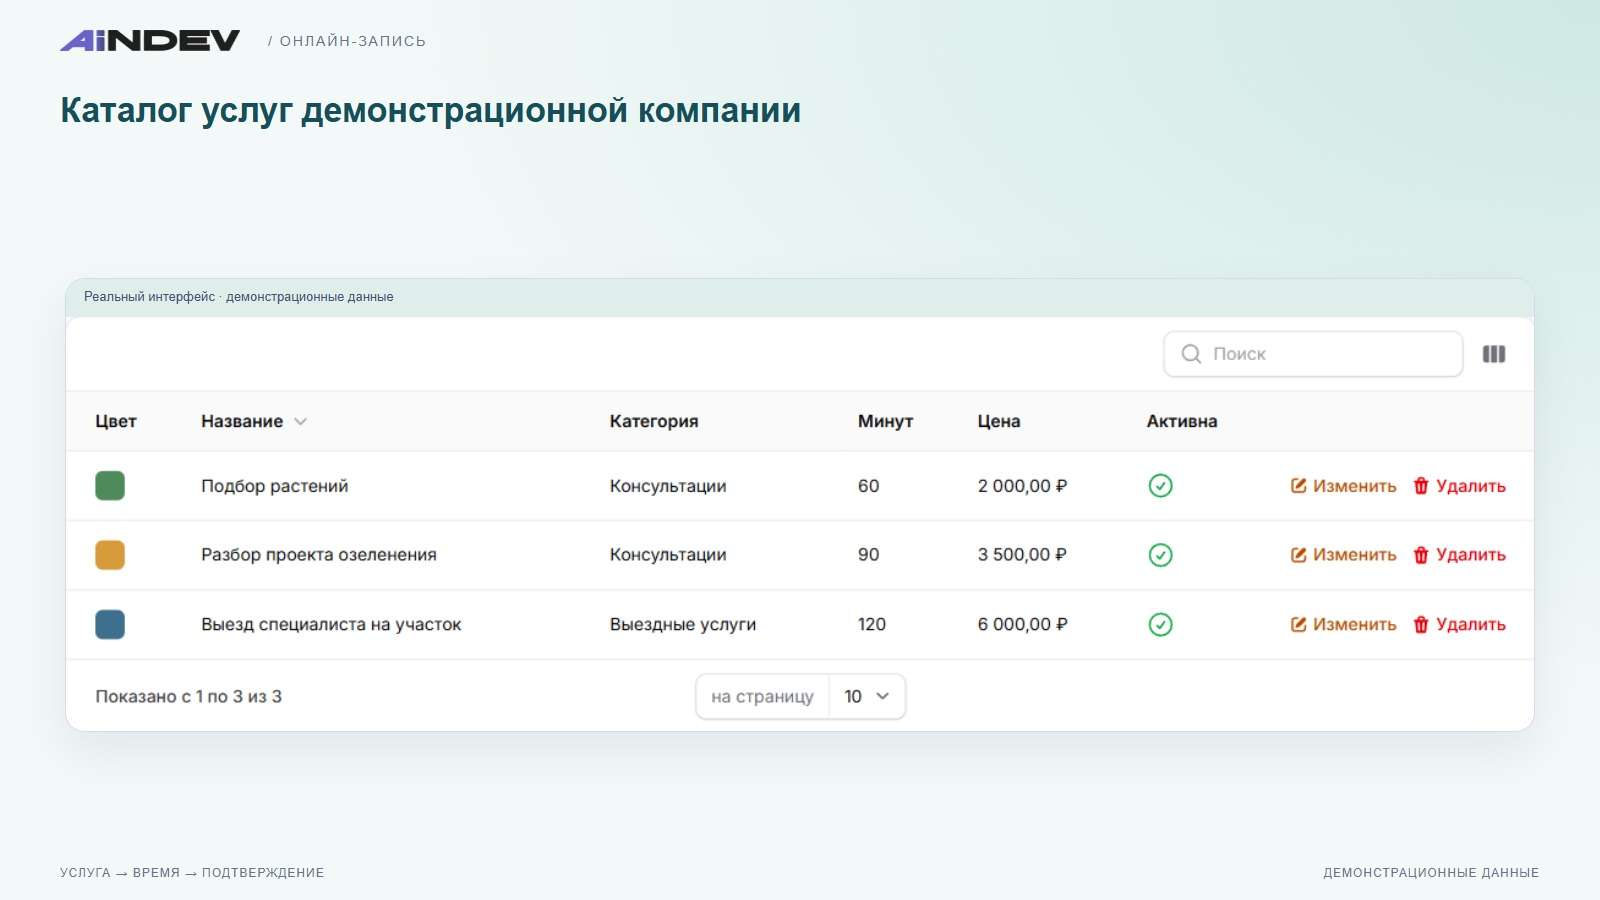Delete Разбор проекта озеленения via Удалить
Viewport: 1600px width, 900px height.
[x=1459, y=555]
